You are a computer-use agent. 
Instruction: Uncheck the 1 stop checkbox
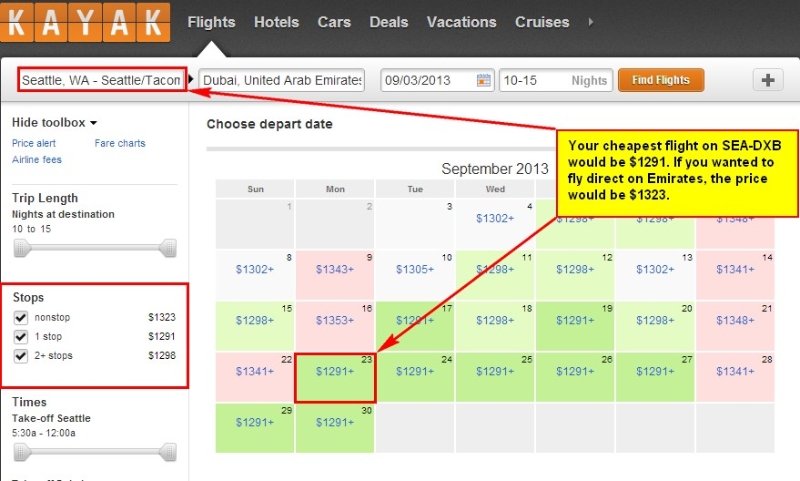(20, 337)
